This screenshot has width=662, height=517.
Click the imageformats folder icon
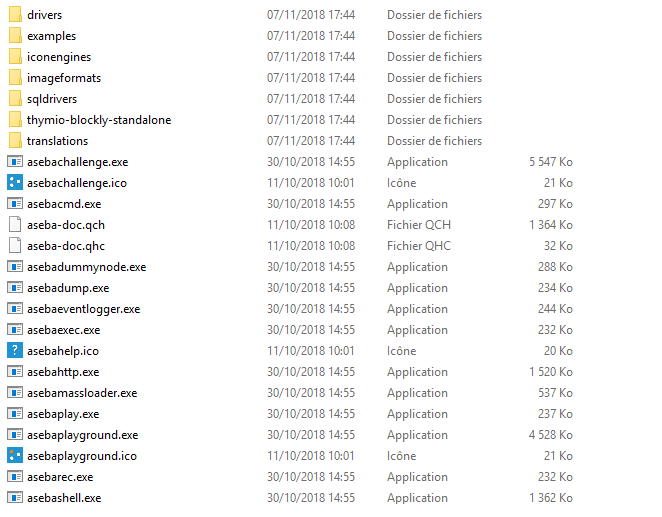pyautogui.click(x=15, y=78)
